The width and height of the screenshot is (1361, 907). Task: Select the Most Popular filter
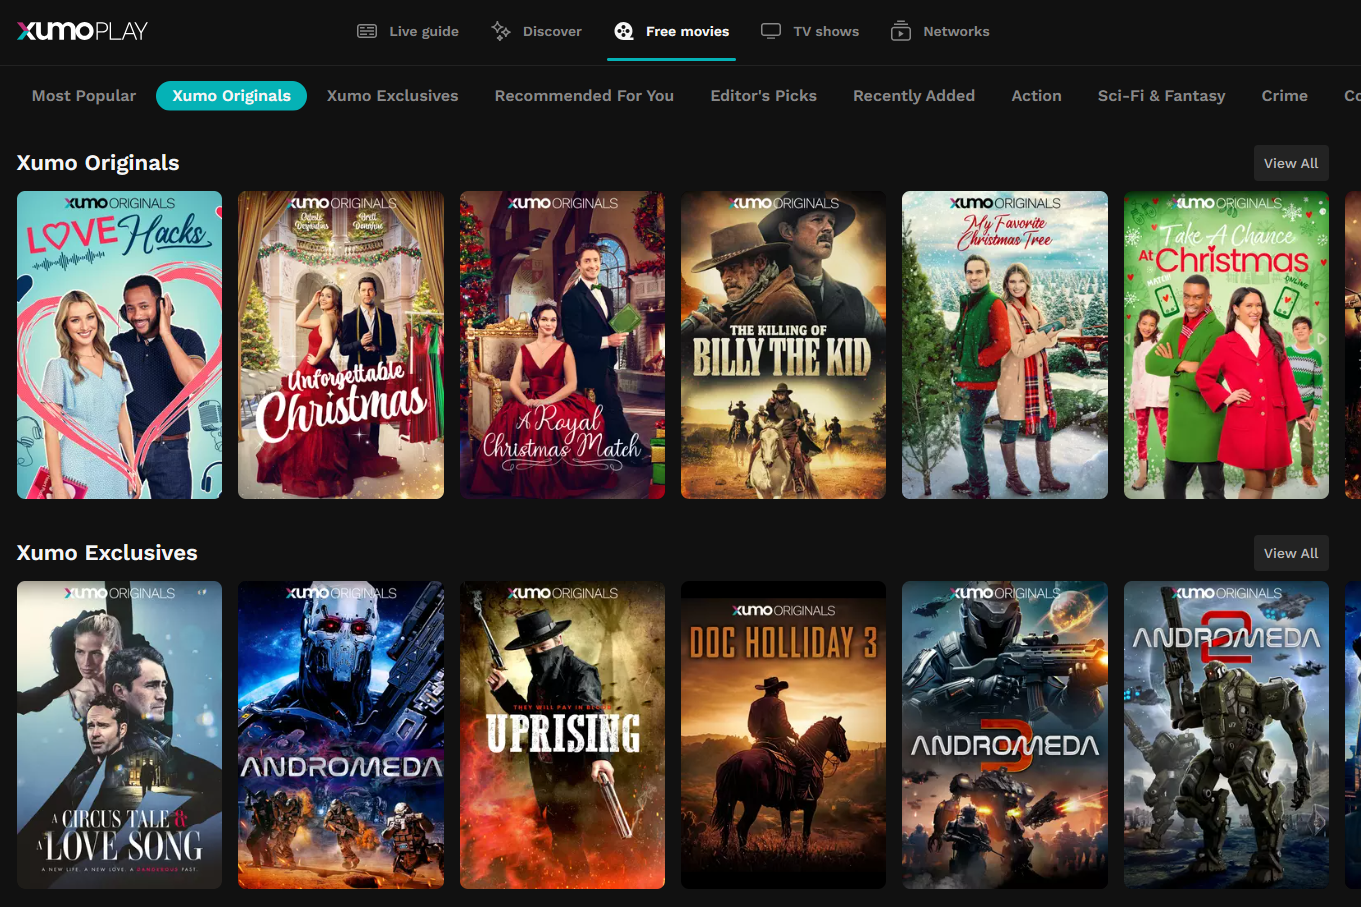(x=83, y=95)
